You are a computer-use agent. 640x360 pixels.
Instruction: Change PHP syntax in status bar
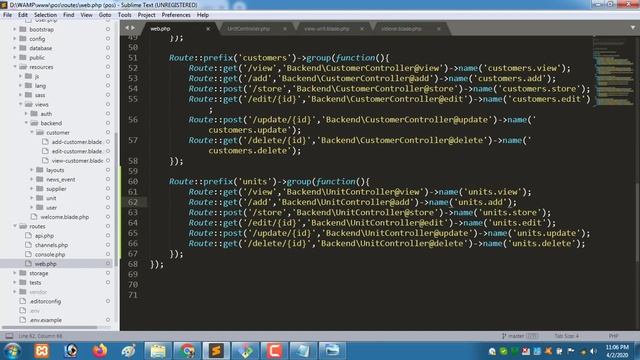[x=613, y=336]
